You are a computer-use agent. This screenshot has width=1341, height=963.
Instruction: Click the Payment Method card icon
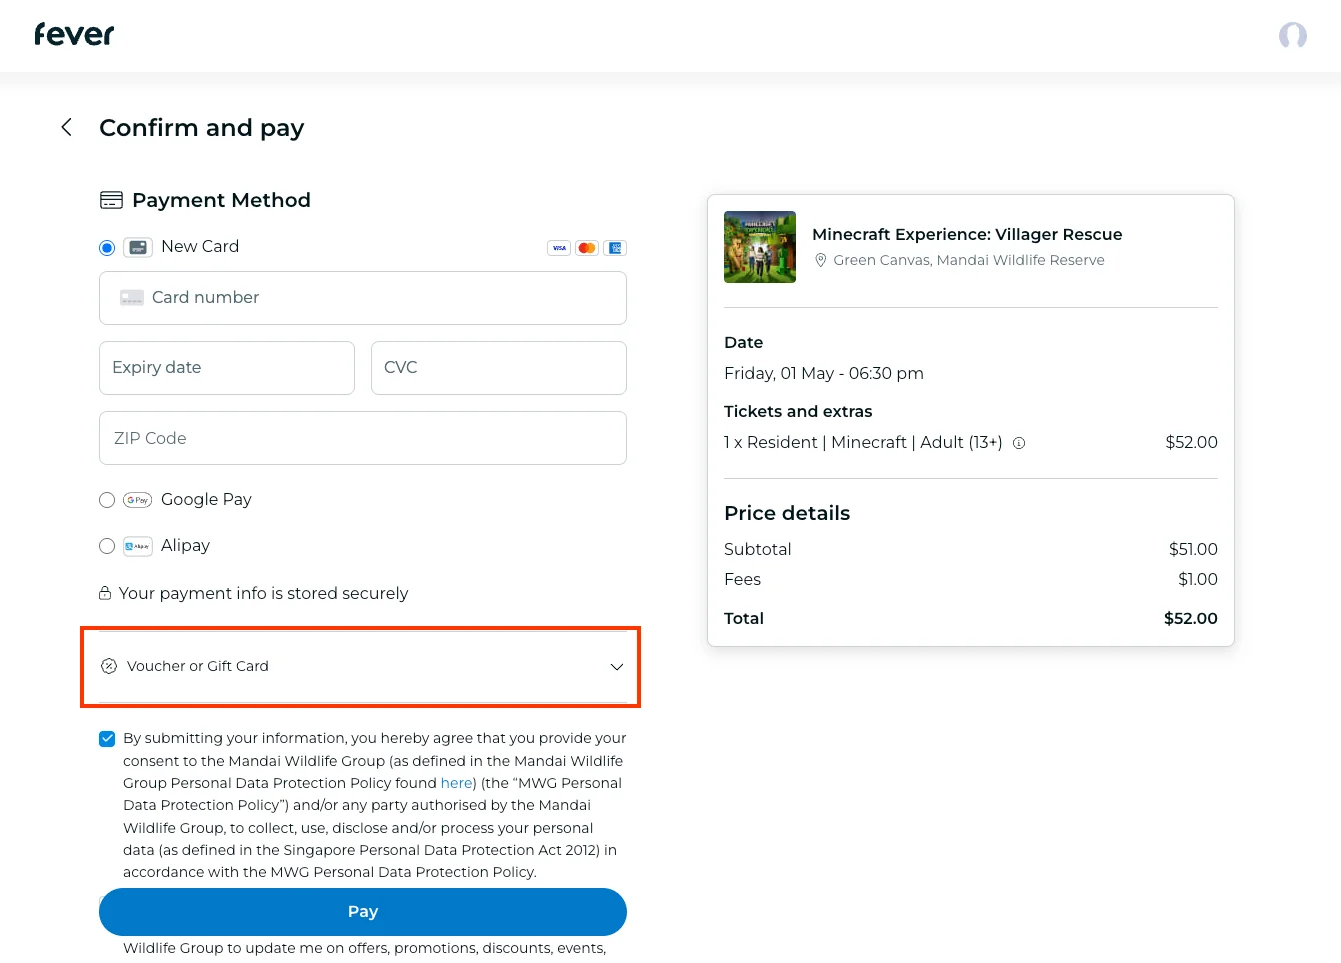pos(111,200)
